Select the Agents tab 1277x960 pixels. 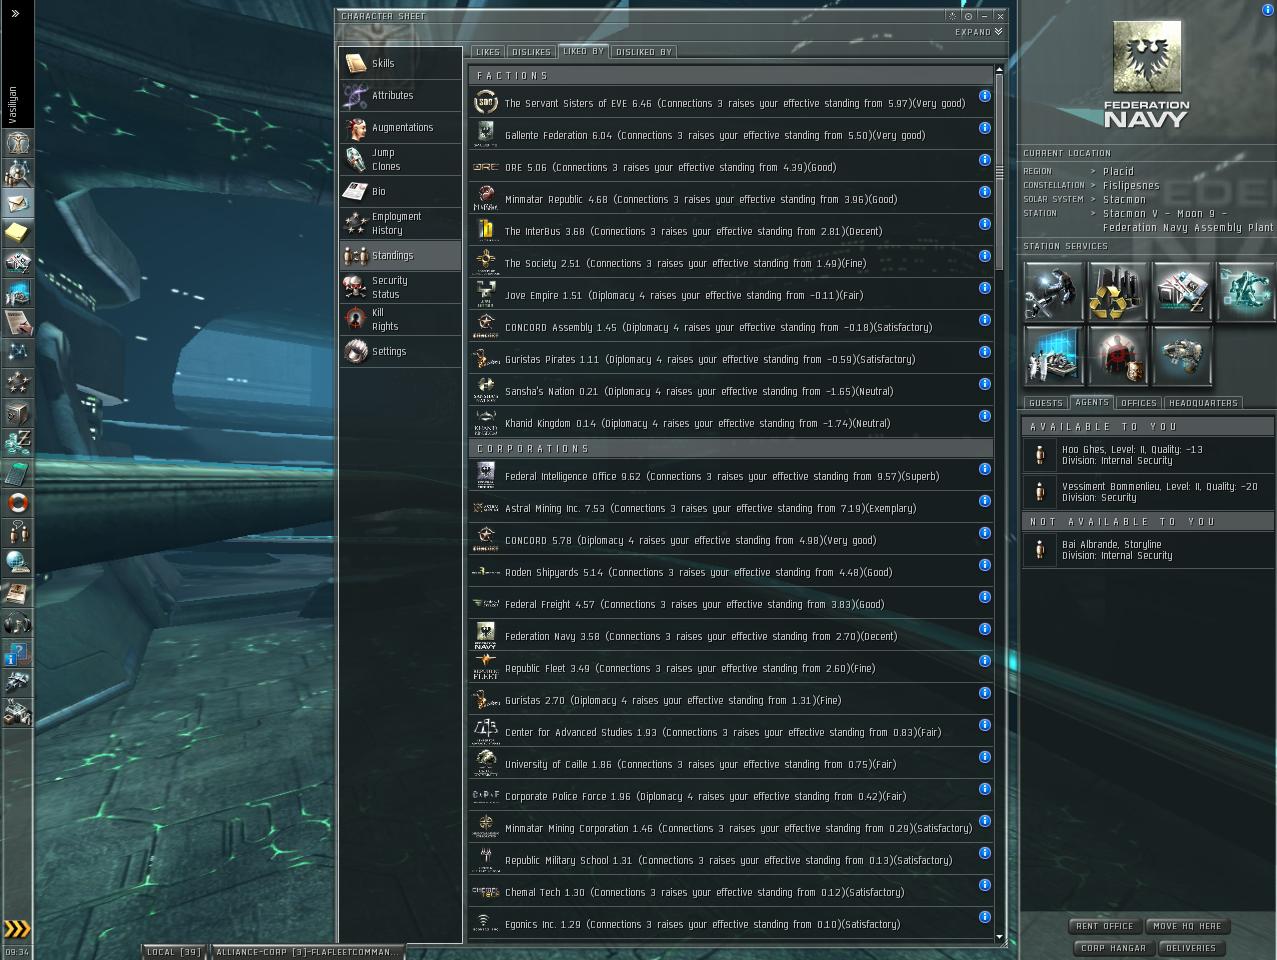coord(1091,402)
